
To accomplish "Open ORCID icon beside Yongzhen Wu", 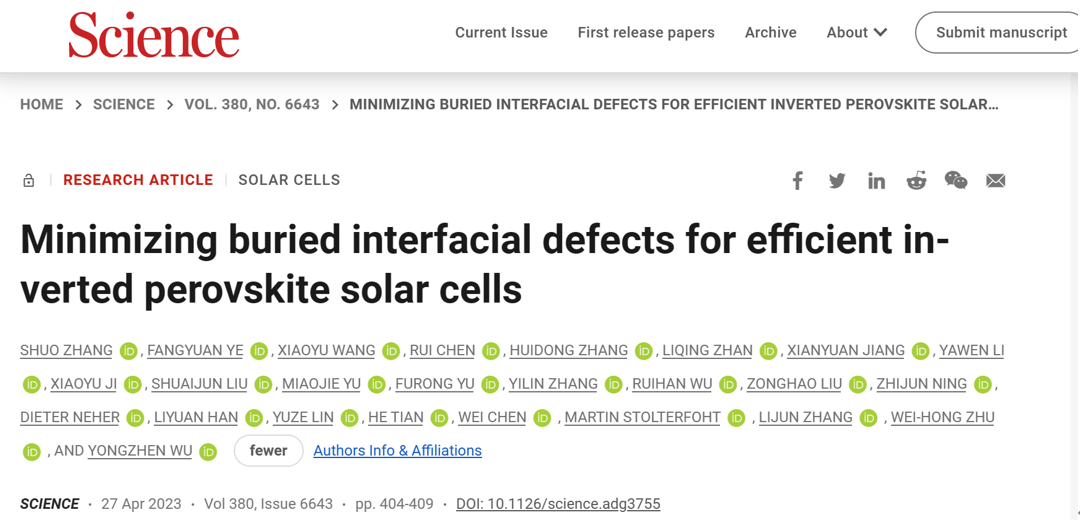I will (x=208, y=452).
